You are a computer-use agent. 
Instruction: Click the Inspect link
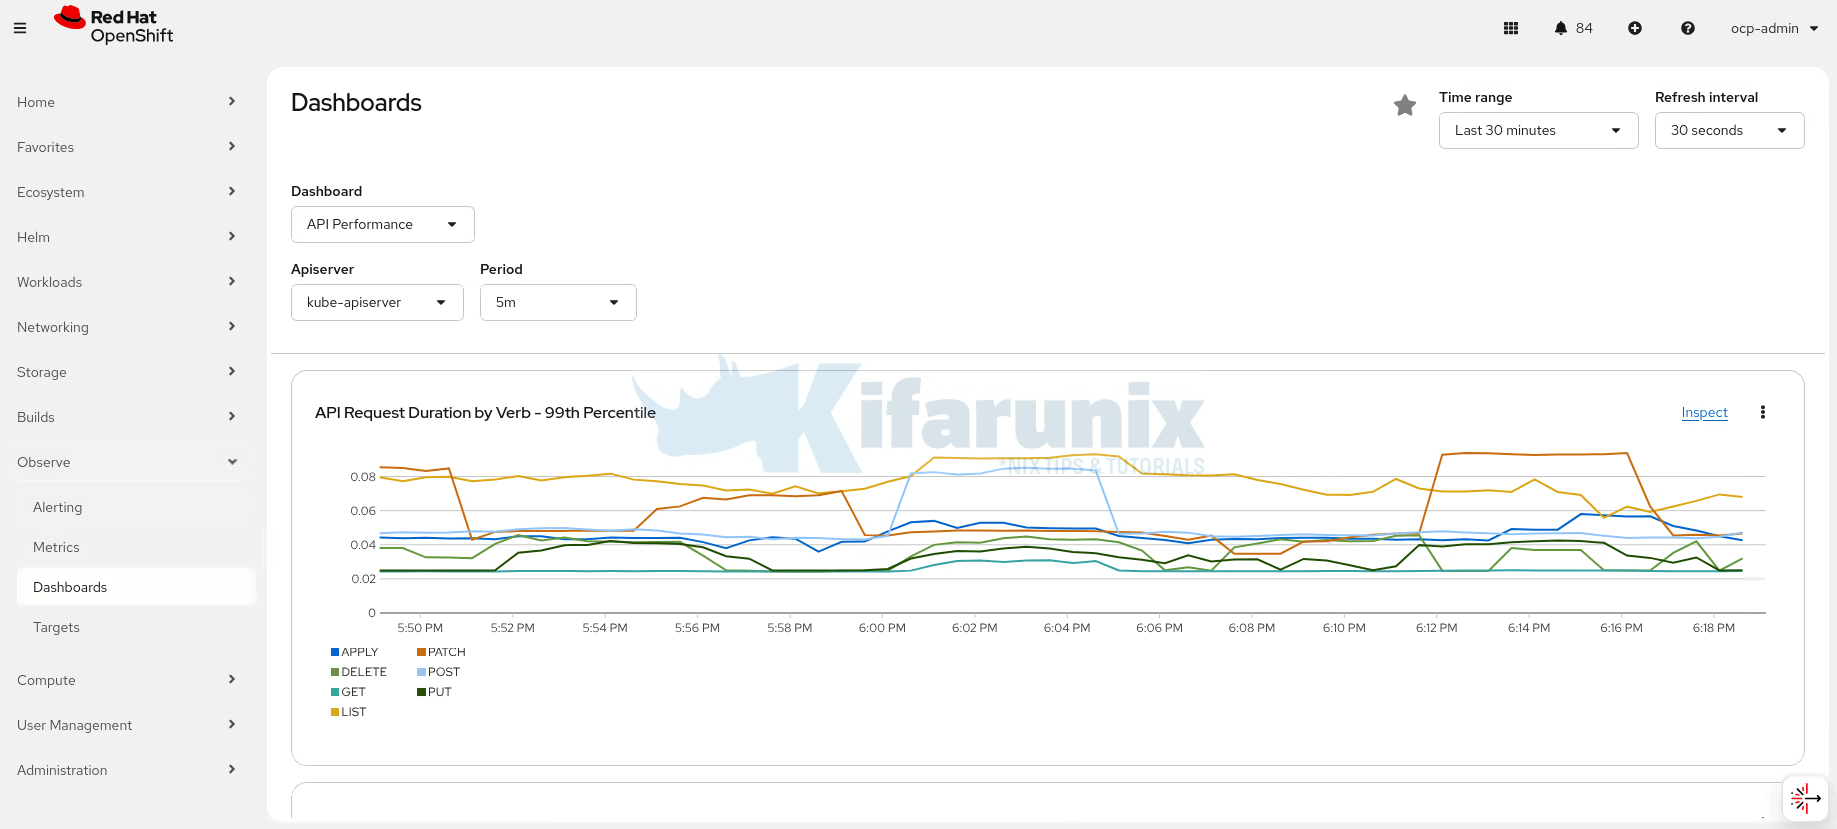point(1704,412)
